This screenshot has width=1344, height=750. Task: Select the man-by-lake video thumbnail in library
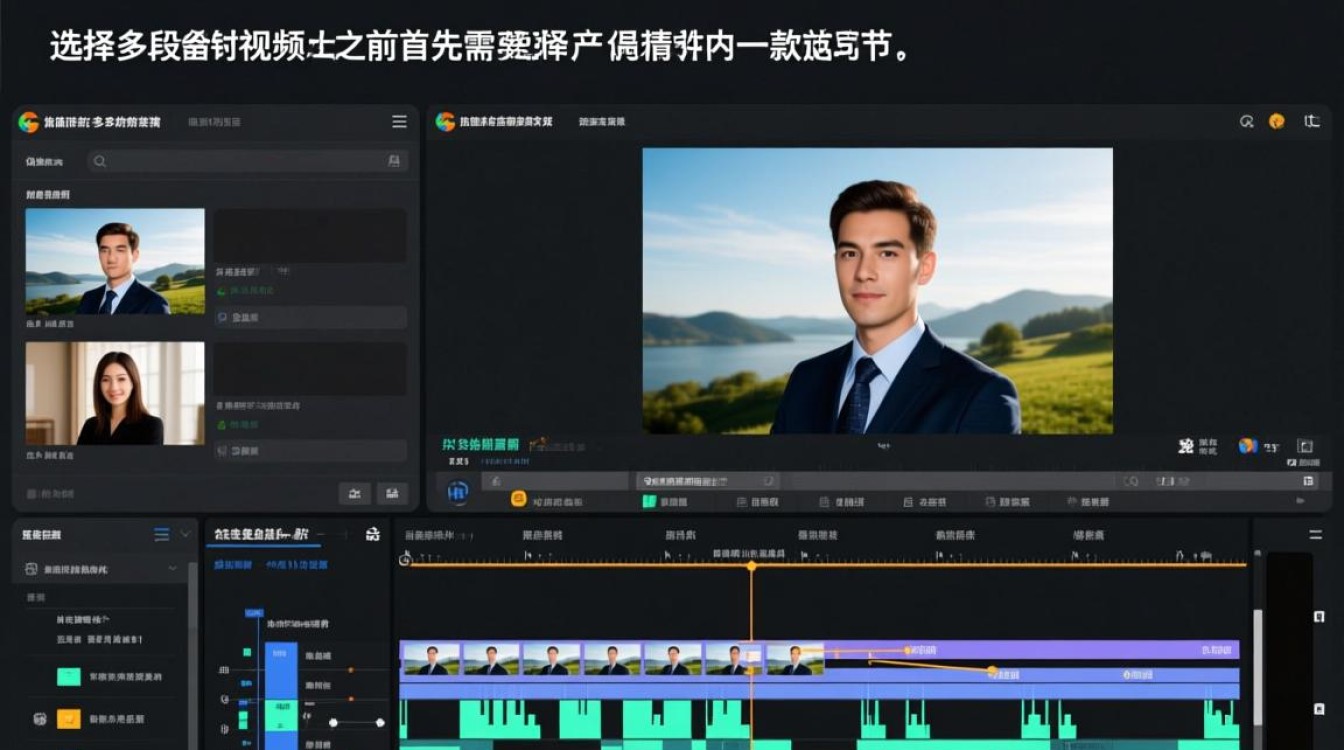(115, 261)
